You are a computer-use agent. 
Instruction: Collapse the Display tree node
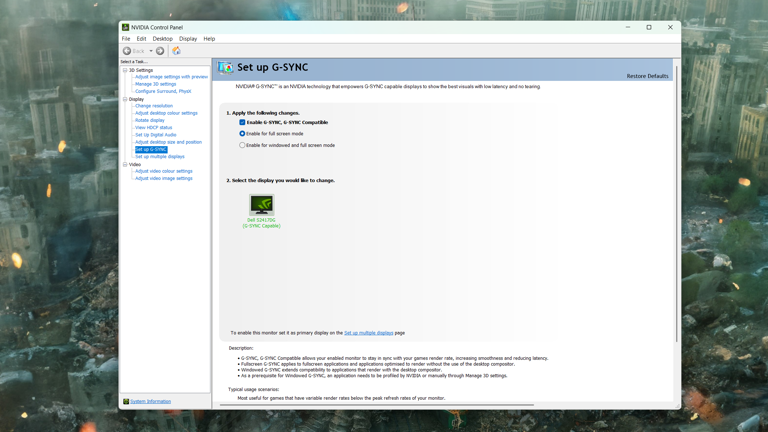125,99
